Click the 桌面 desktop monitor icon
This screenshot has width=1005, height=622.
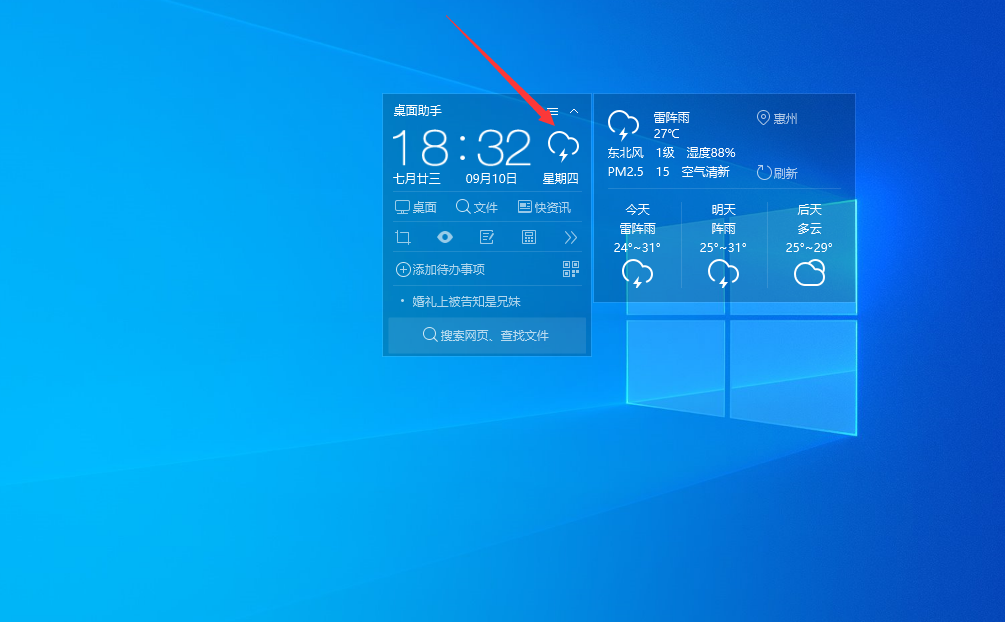click(x=403, y=206)
